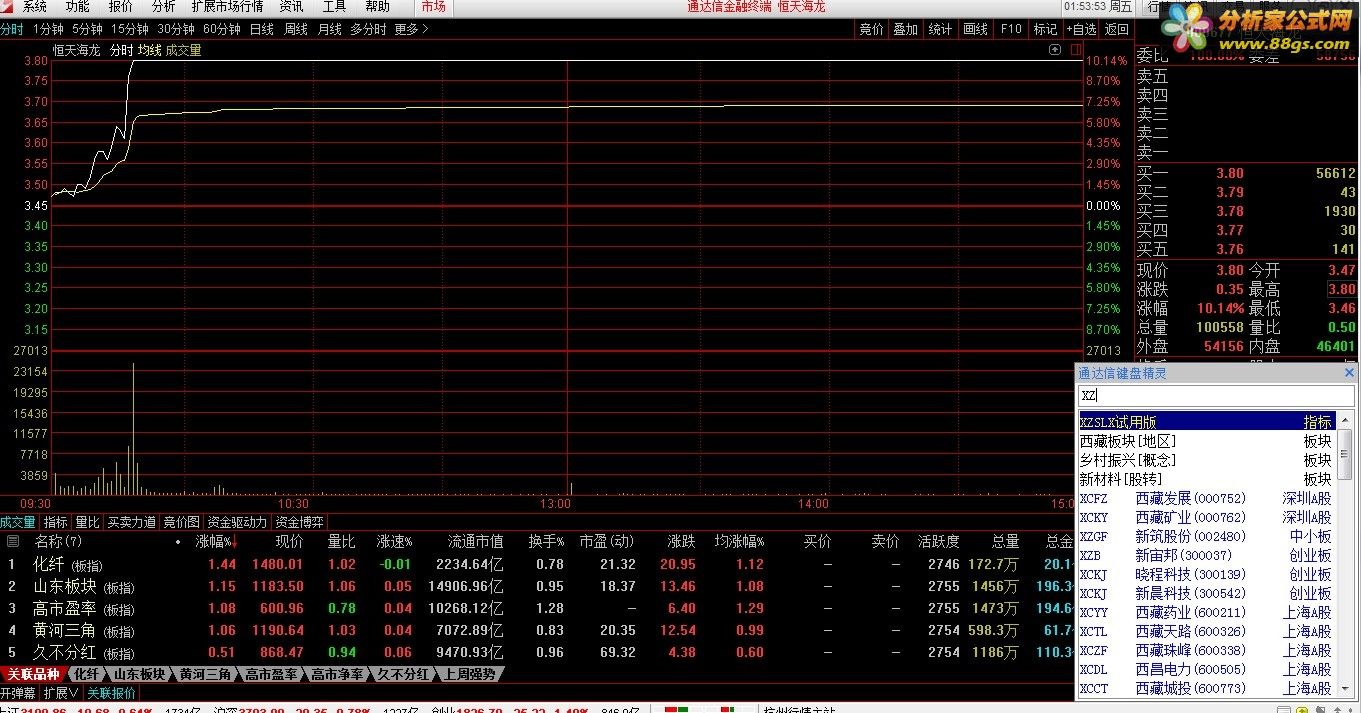The width and height of the screenshot is (1361, 713).
Task: Select the 黄河三角 row in table
Action: (536, 630)
